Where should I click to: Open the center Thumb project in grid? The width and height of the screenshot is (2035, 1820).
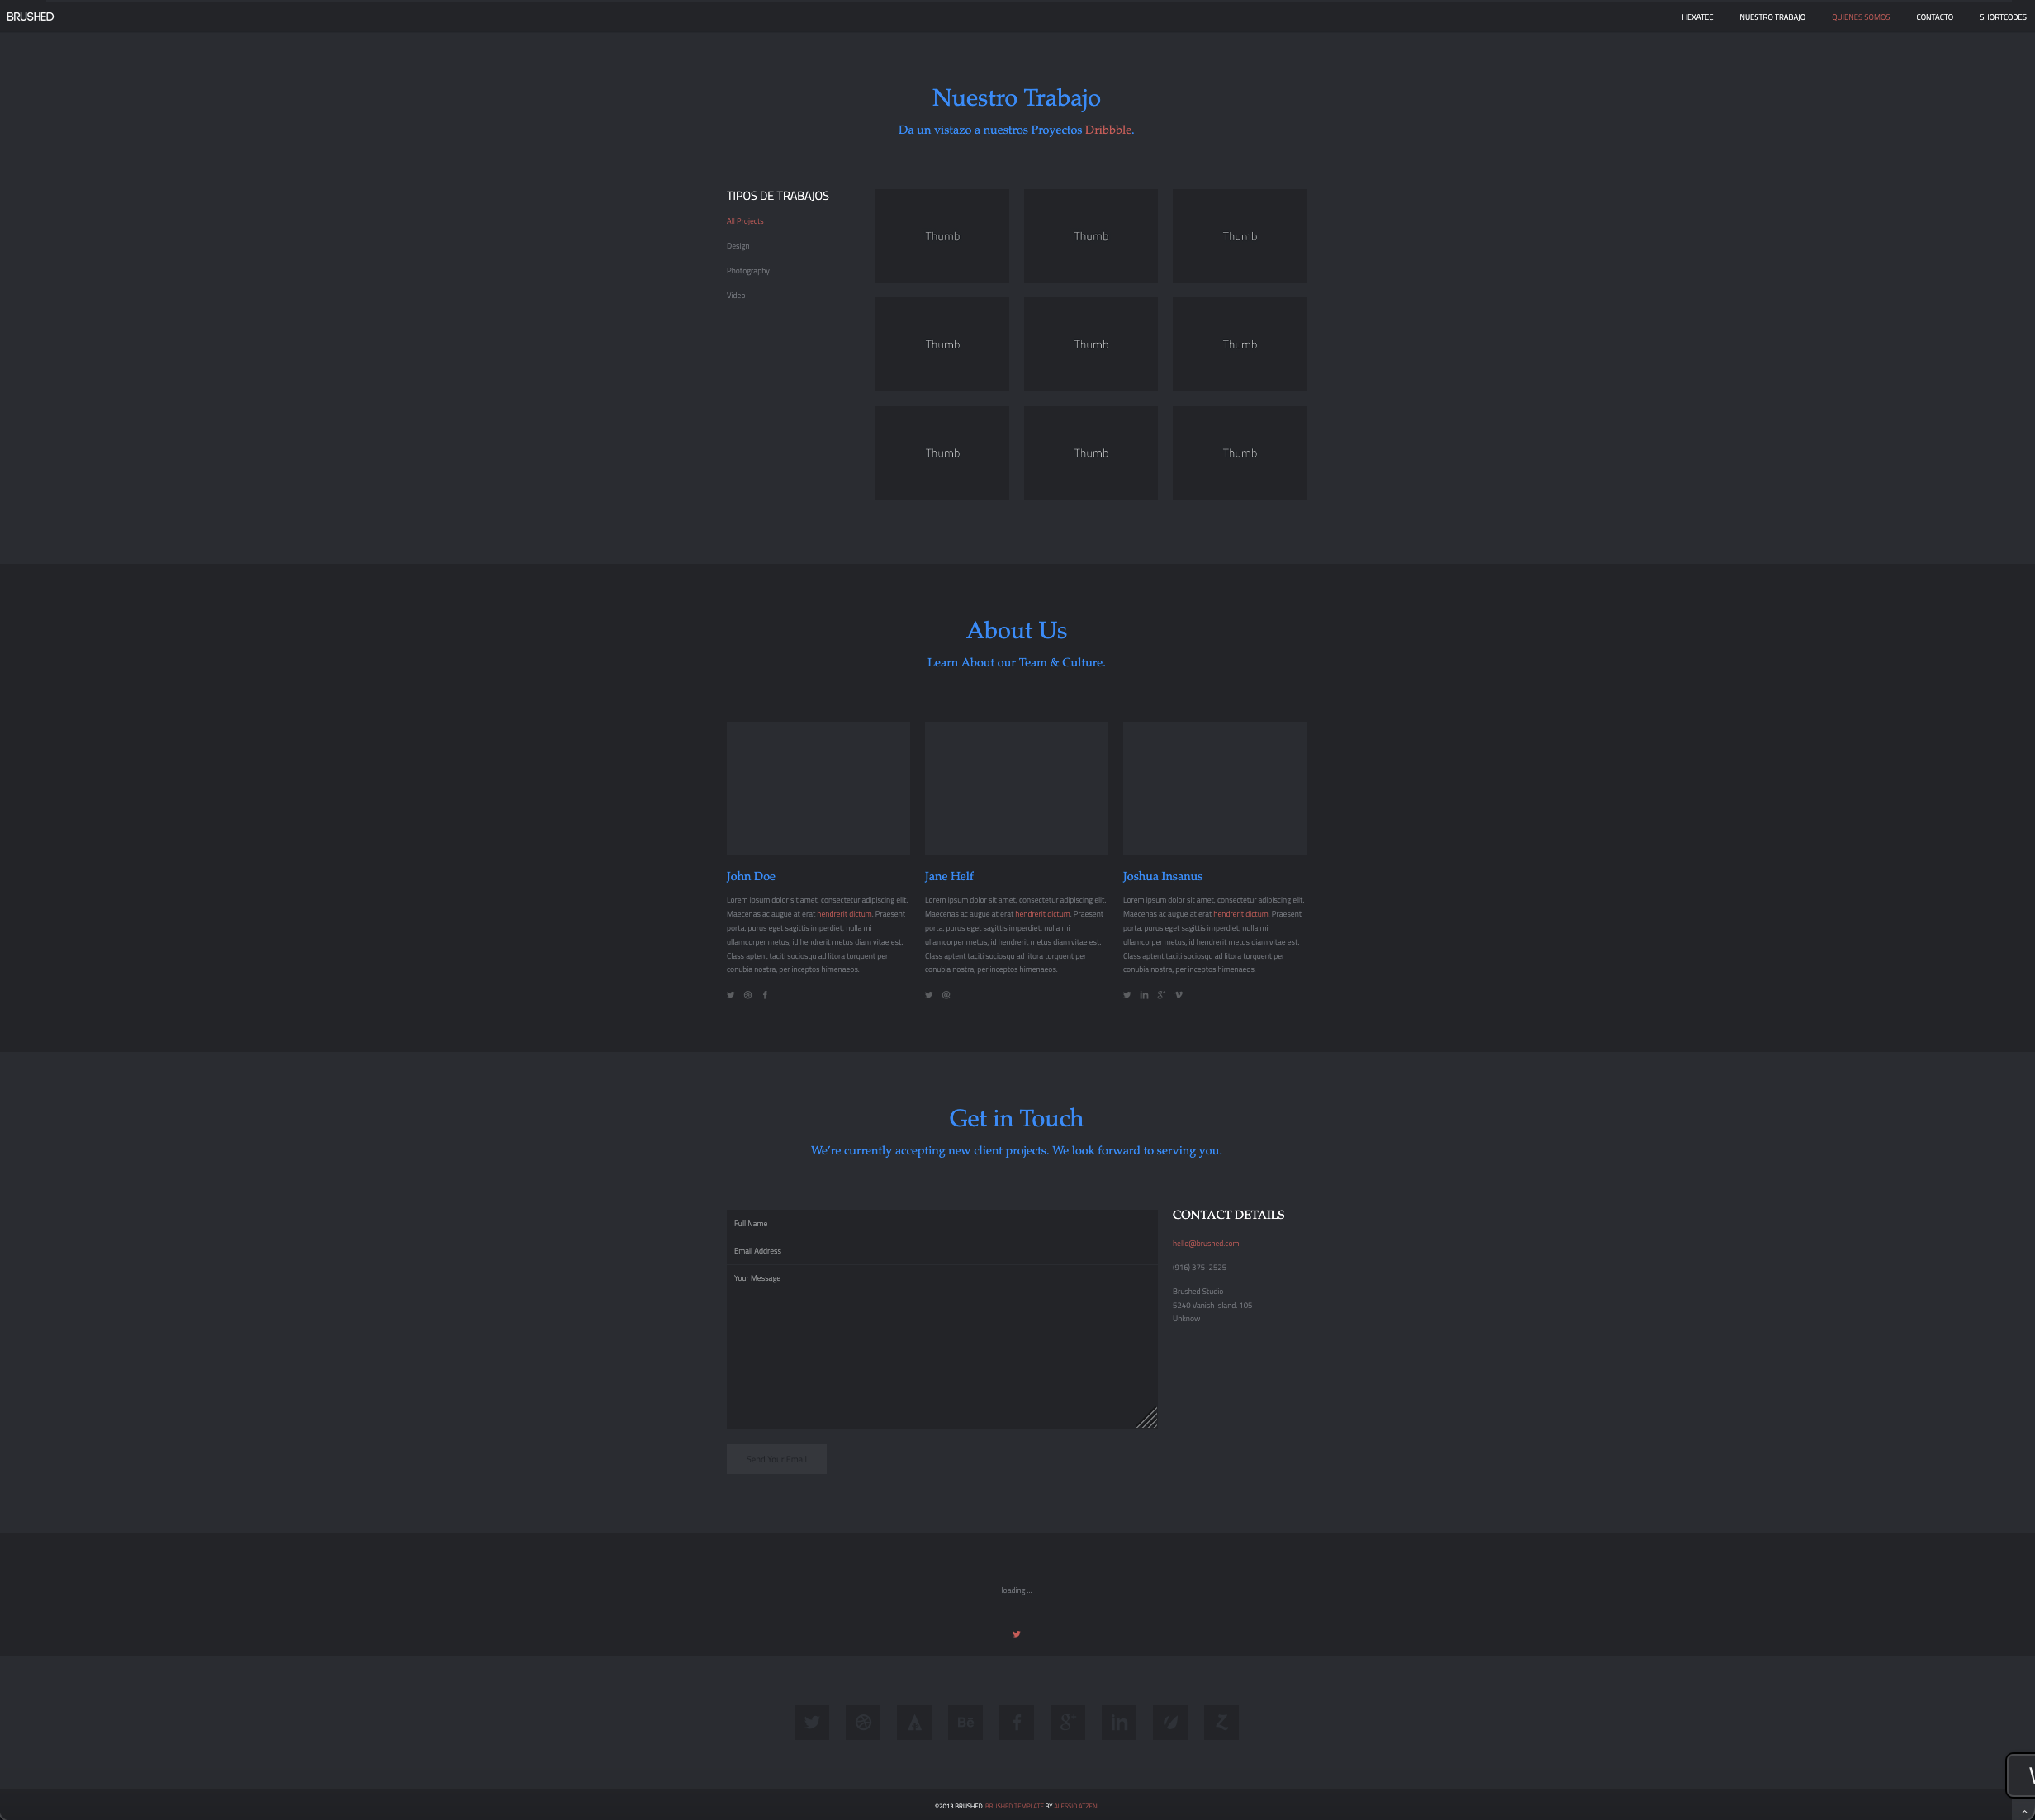tap(1091, 344)
